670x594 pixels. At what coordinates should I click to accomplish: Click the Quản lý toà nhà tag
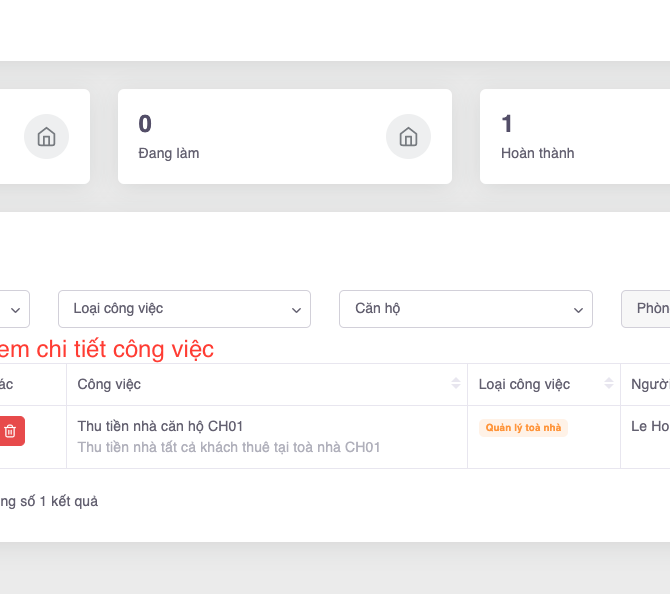click(x=523, y=428)
